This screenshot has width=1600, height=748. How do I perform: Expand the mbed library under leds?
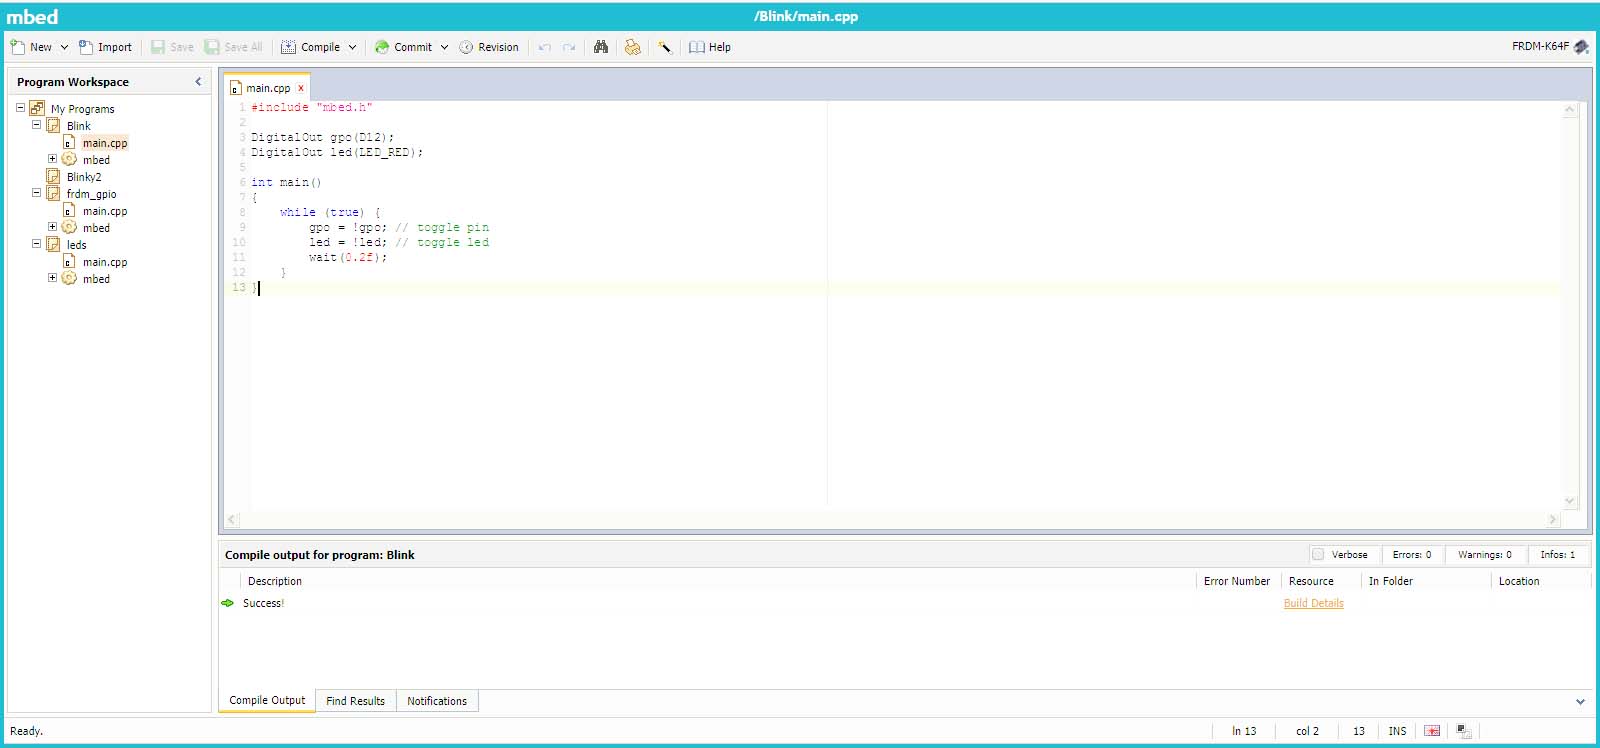click(x=52, y=278)
